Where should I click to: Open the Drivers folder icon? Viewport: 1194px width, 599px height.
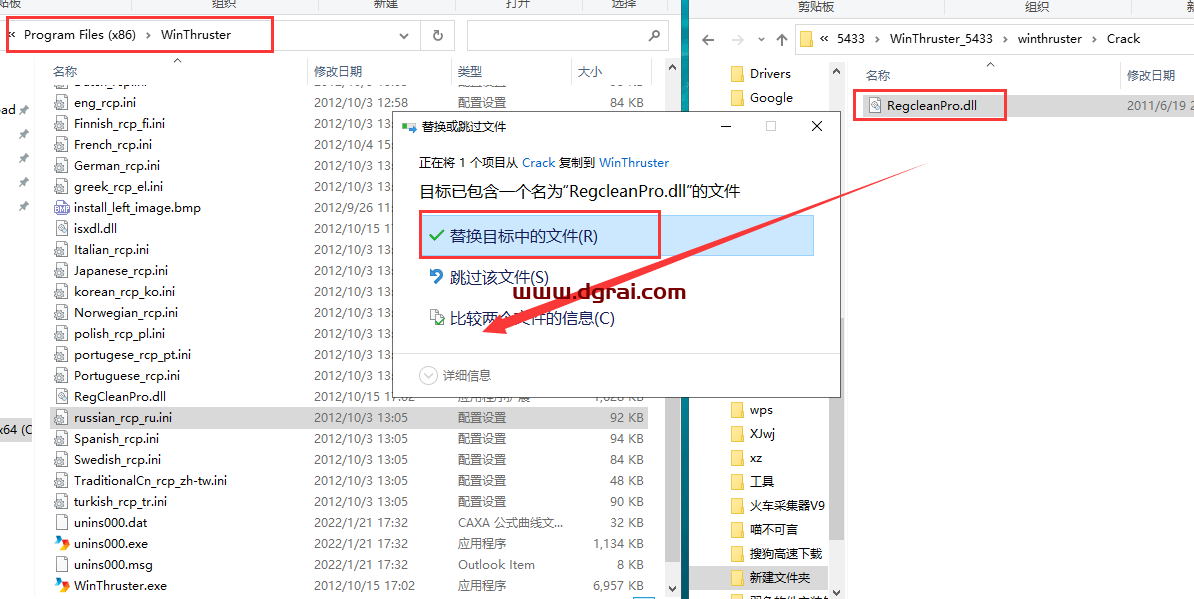pyautogui.click(x=737, y=72)
